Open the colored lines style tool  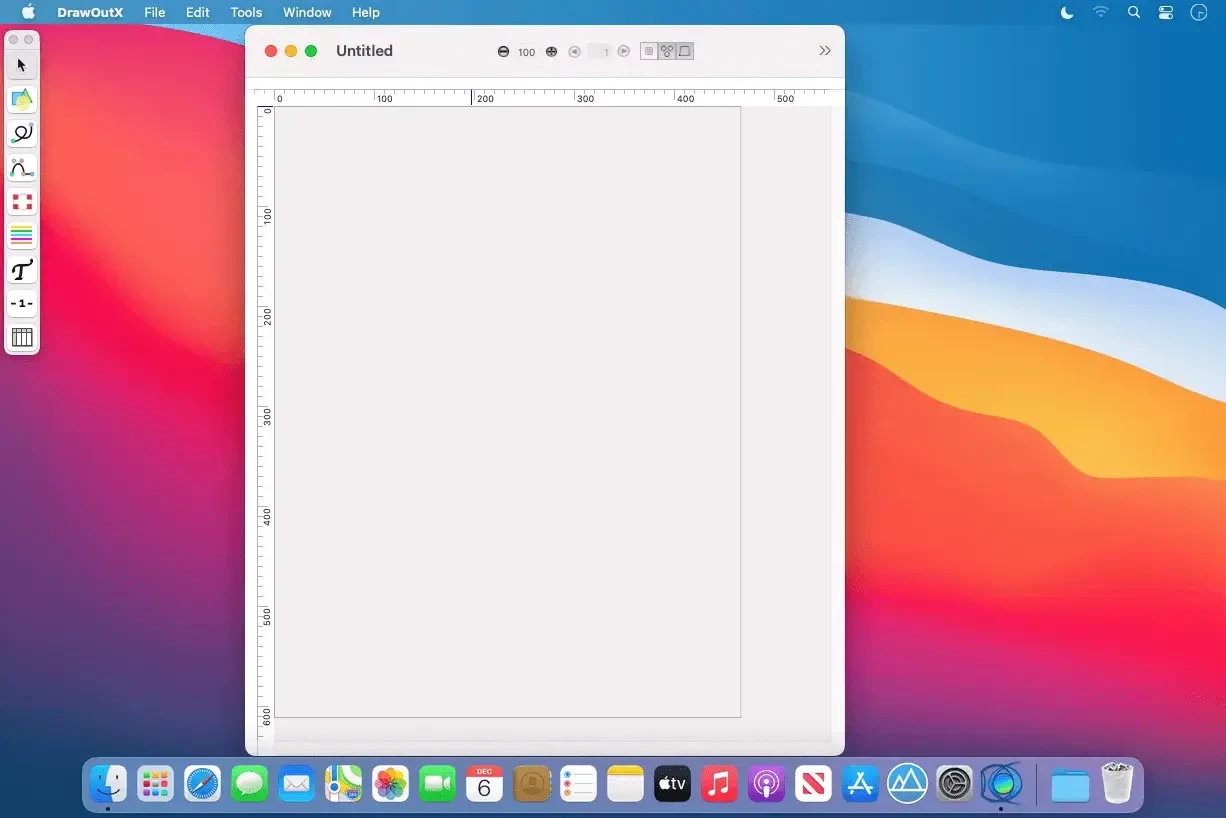pos(22,236)
